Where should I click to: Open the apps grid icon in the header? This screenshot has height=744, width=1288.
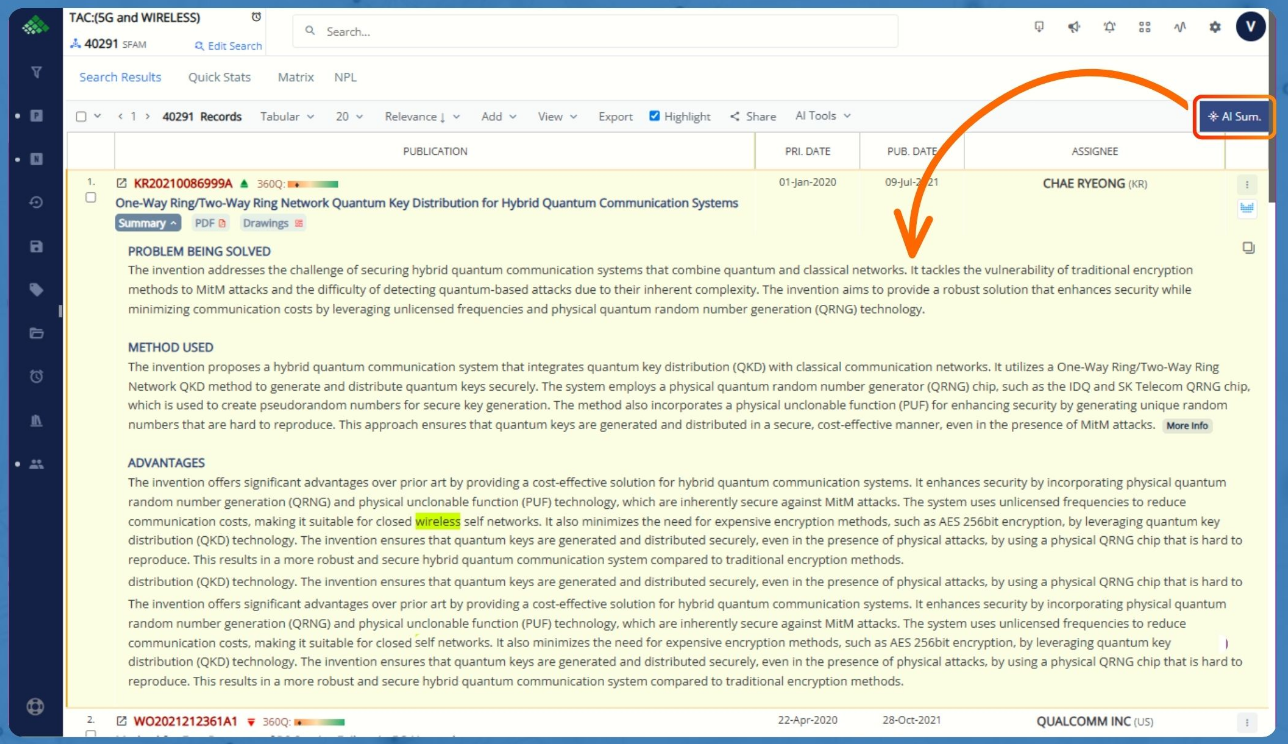point(1145,28)
